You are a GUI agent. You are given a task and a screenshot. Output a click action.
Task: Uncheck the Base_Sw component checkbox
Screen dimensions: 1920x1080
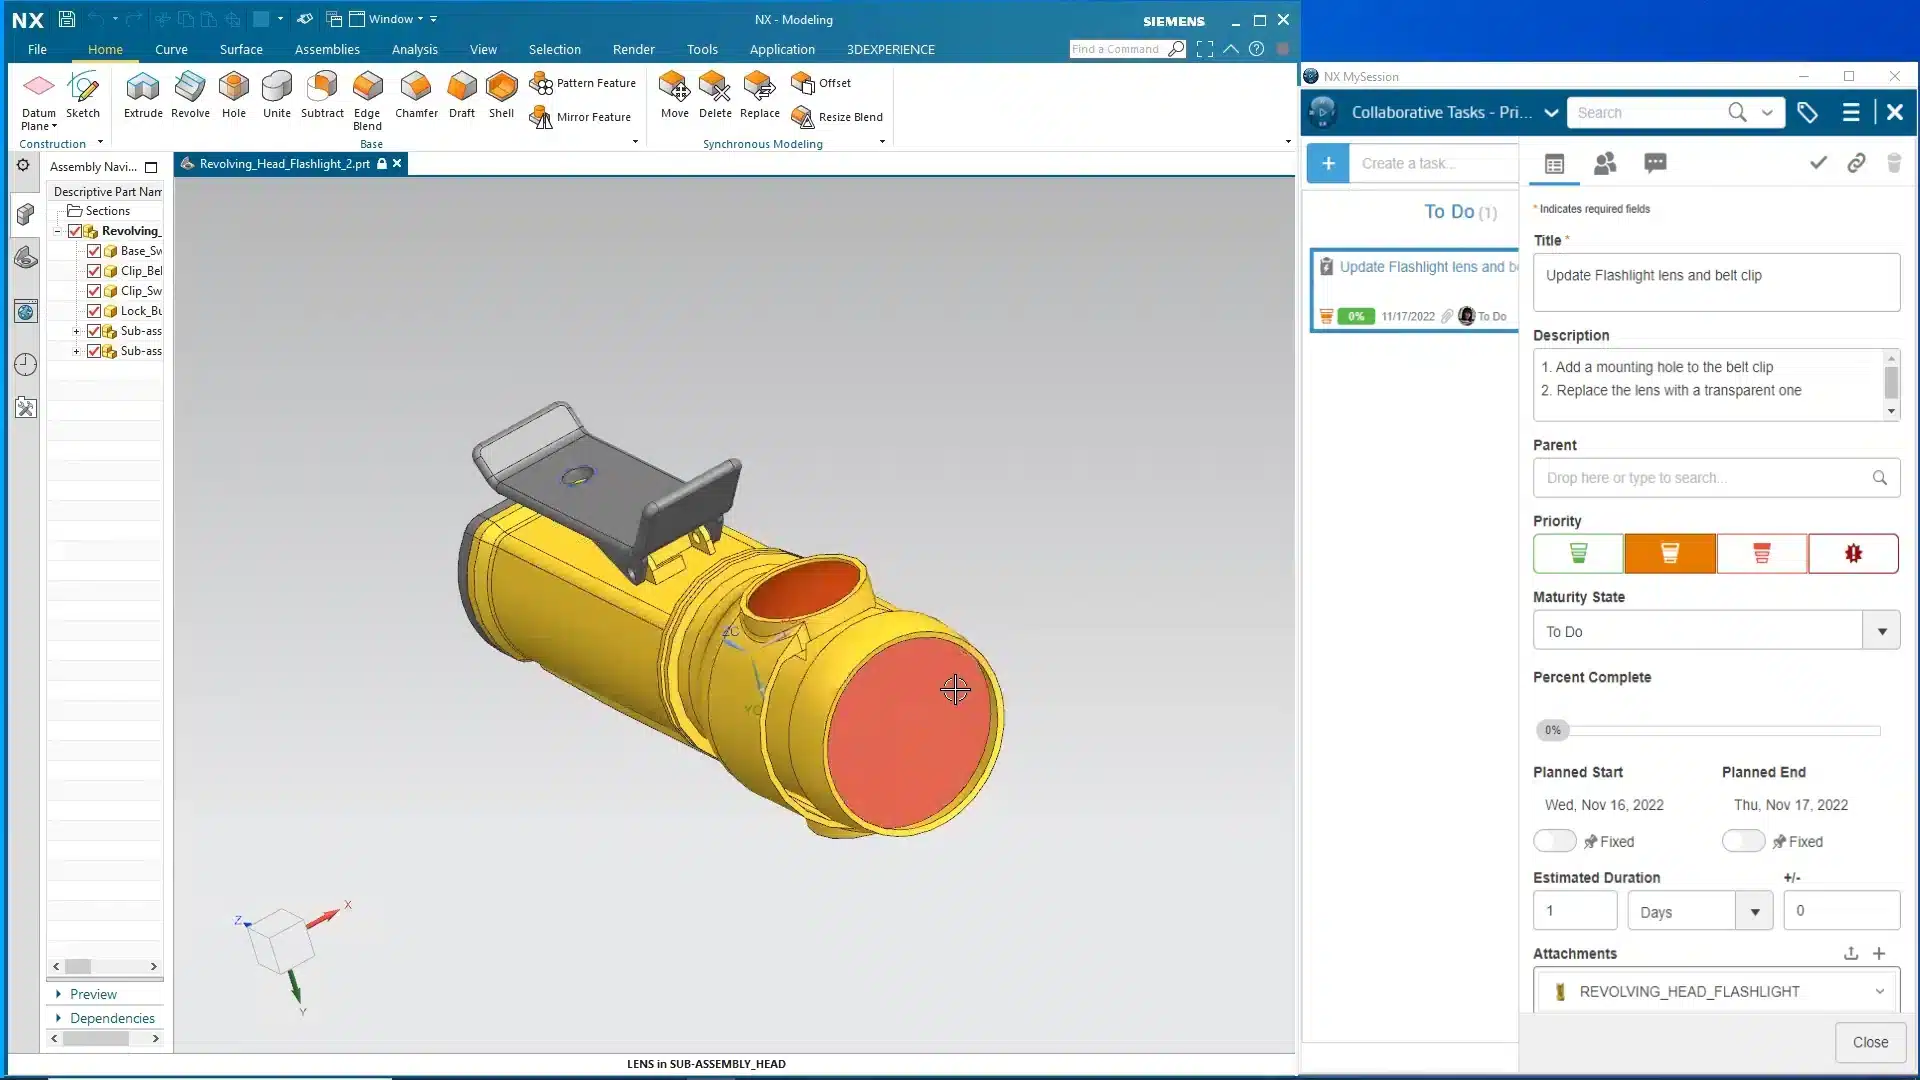point(94,251)
